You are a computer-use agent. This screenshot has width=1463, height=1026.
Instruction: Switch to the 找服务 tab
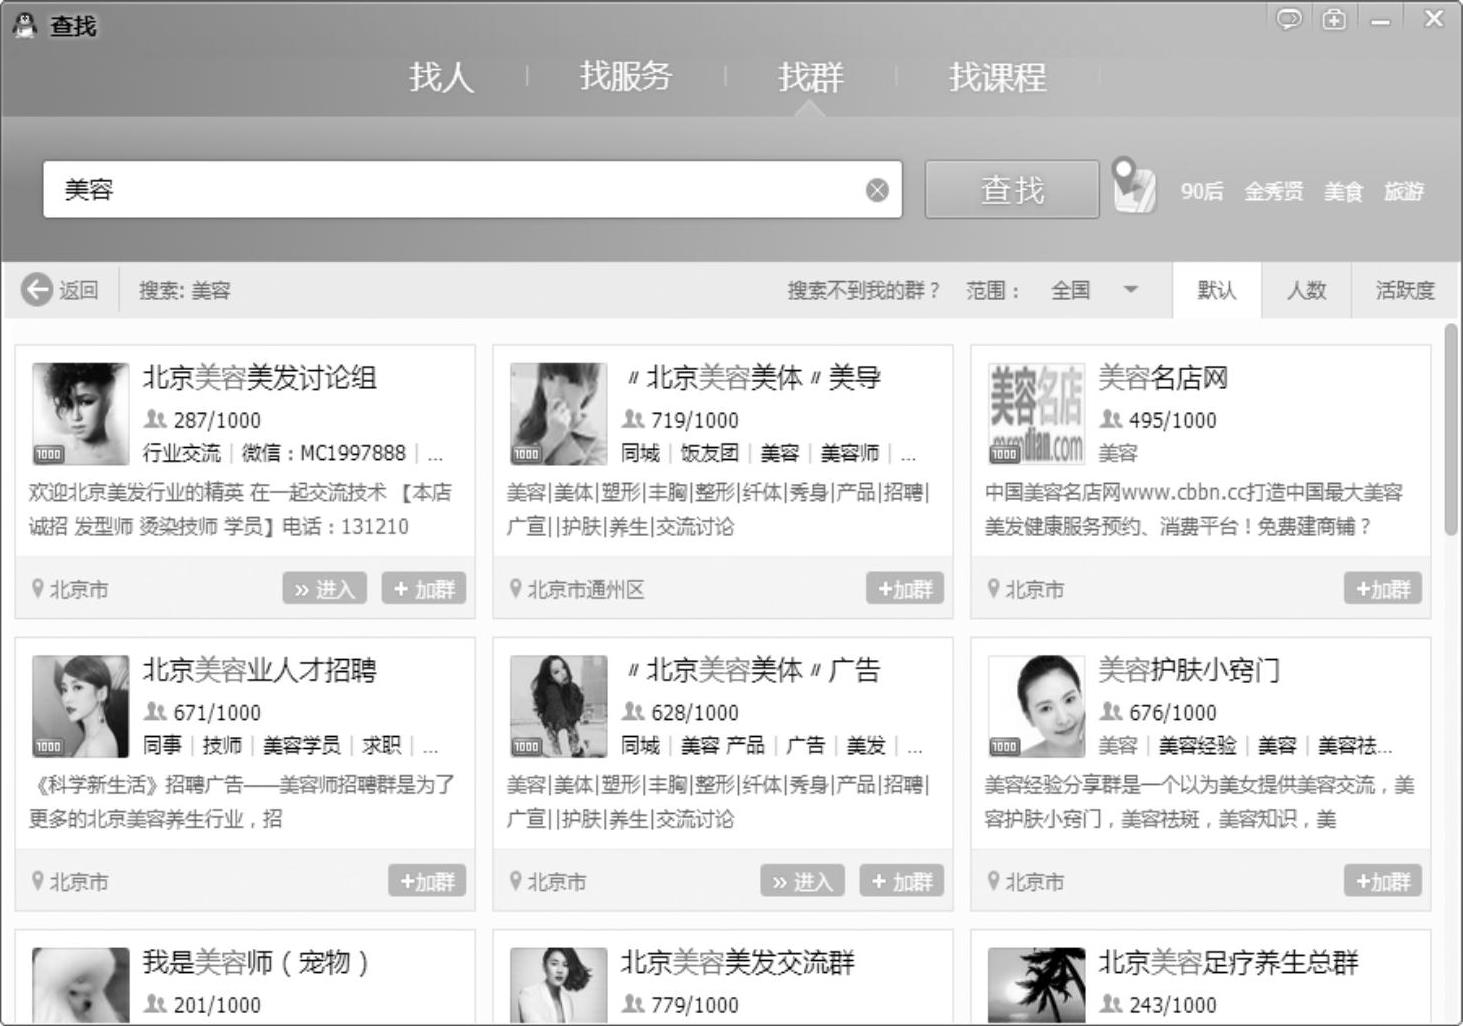click(626, 76)
